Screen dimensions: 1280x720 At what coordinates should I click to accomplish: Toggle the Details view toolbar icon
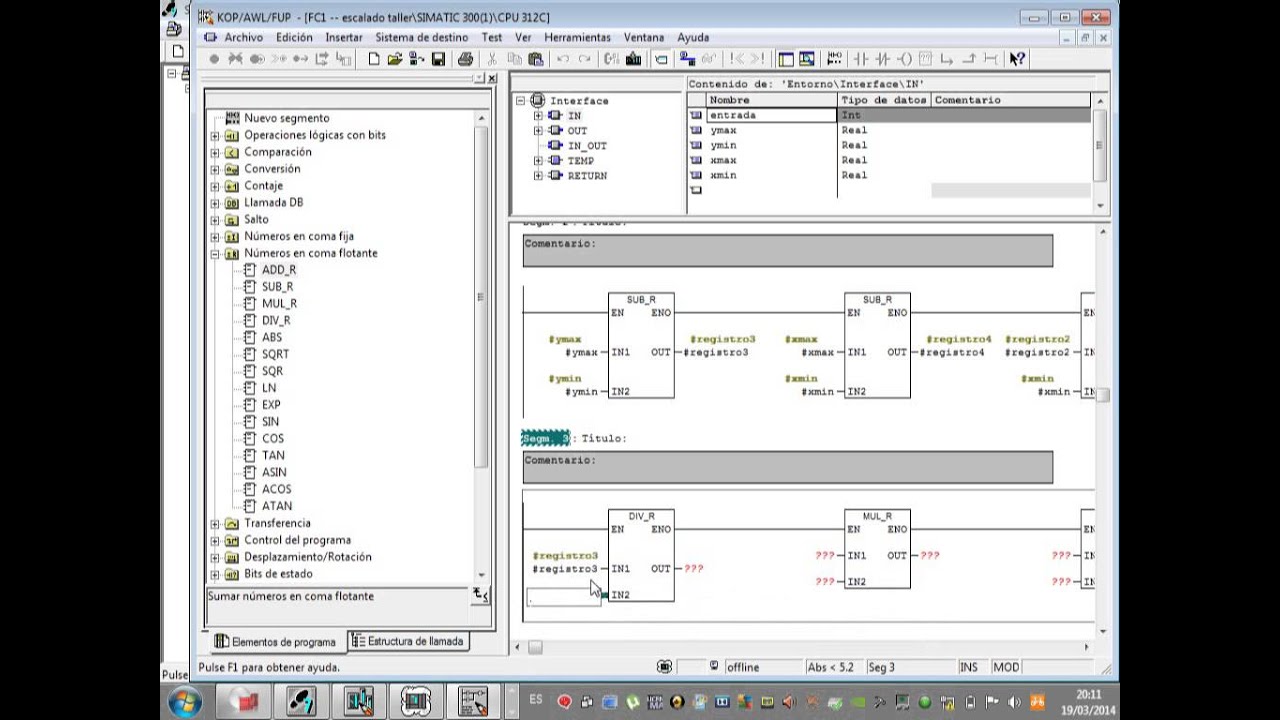[x=806, y=59]
